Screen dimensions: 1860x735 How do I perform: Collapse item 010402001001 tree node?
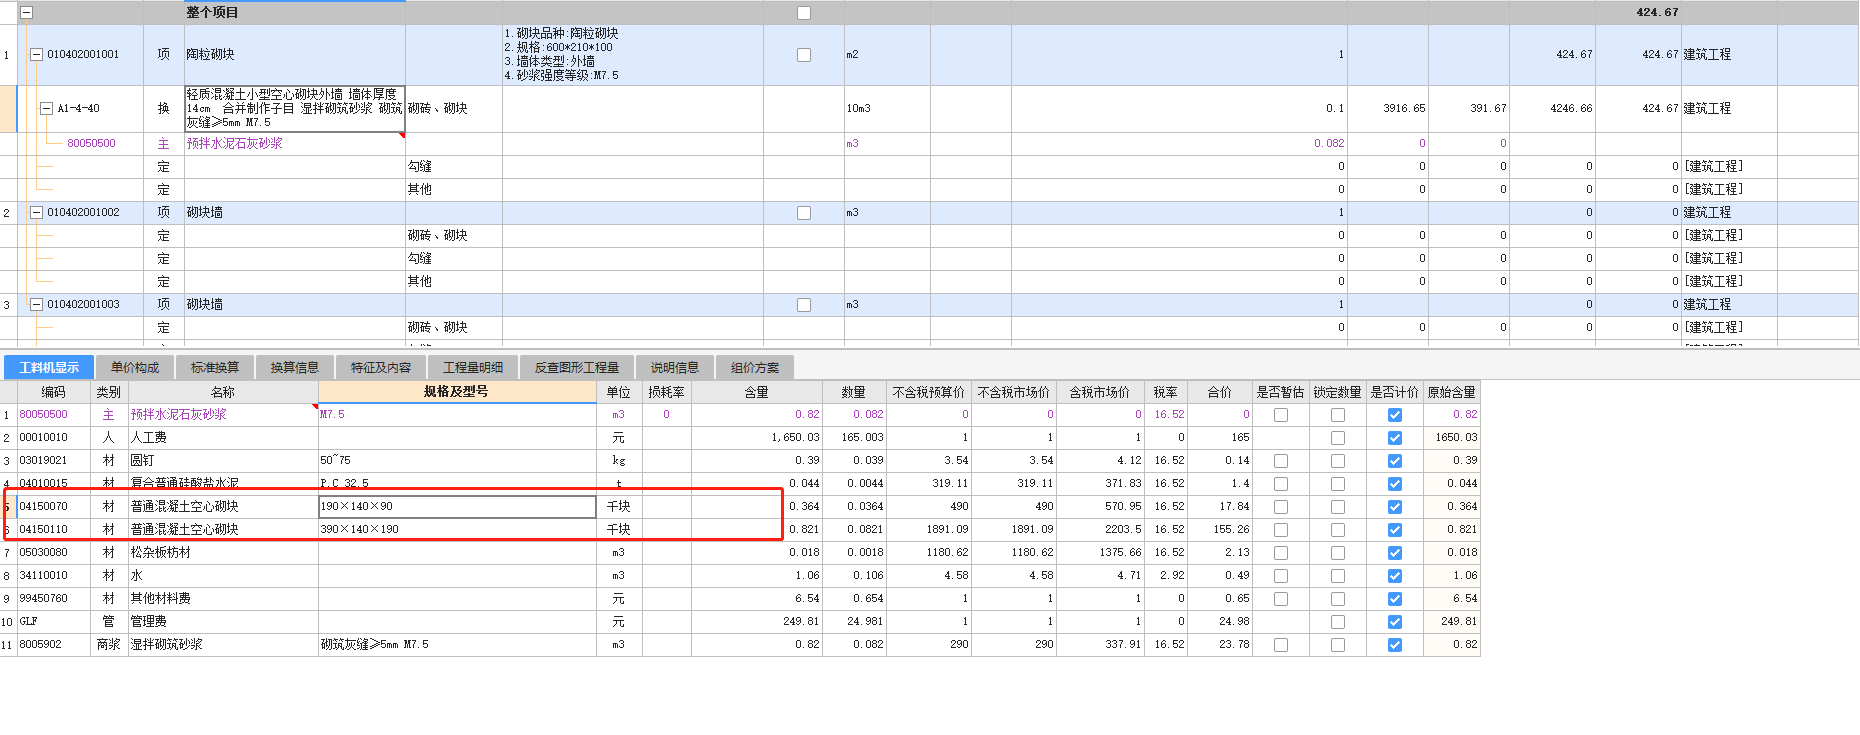37,55
